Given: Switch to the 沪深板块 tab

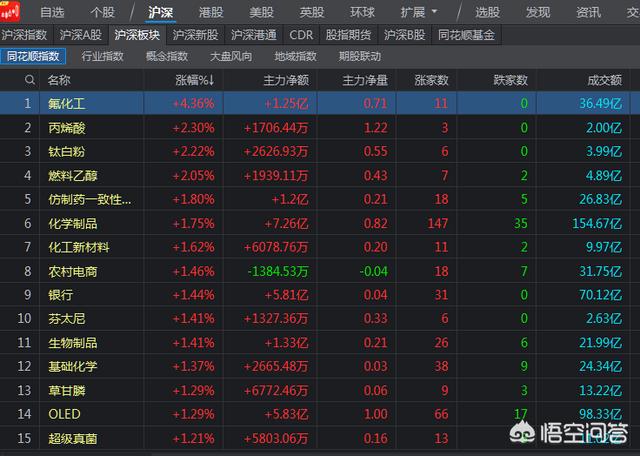Looking at the screenshot, I should tap(137, 35).
